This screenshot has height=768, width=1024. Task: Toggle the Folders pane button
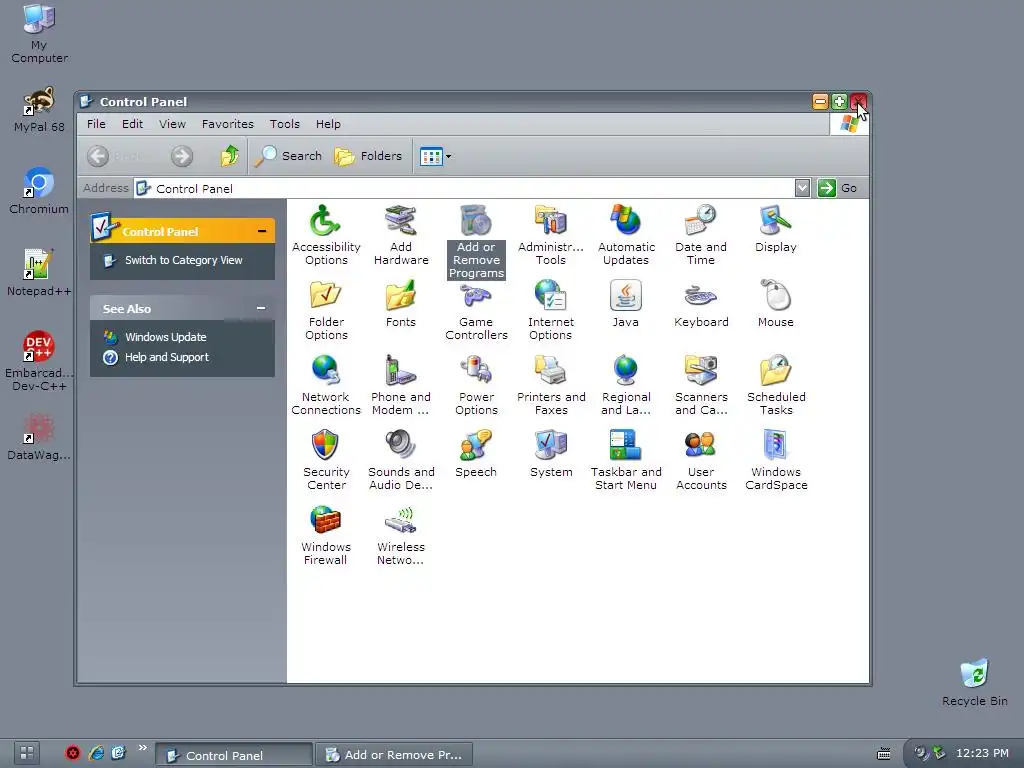click(368, 156)
